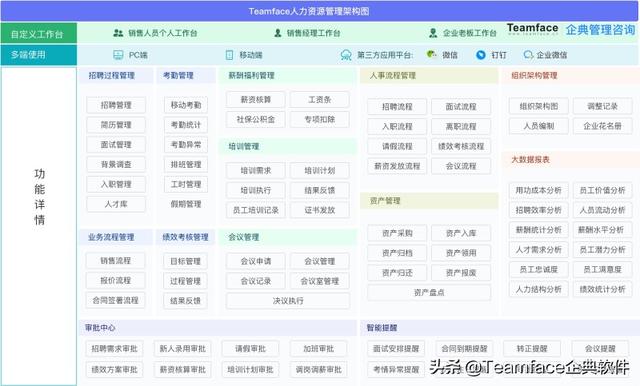Image resolution: width=640 pixels, height=386 pixels.
Task: Click the 招聘需求审批 box
Action: pyautogui.click(x=115, y=349)
